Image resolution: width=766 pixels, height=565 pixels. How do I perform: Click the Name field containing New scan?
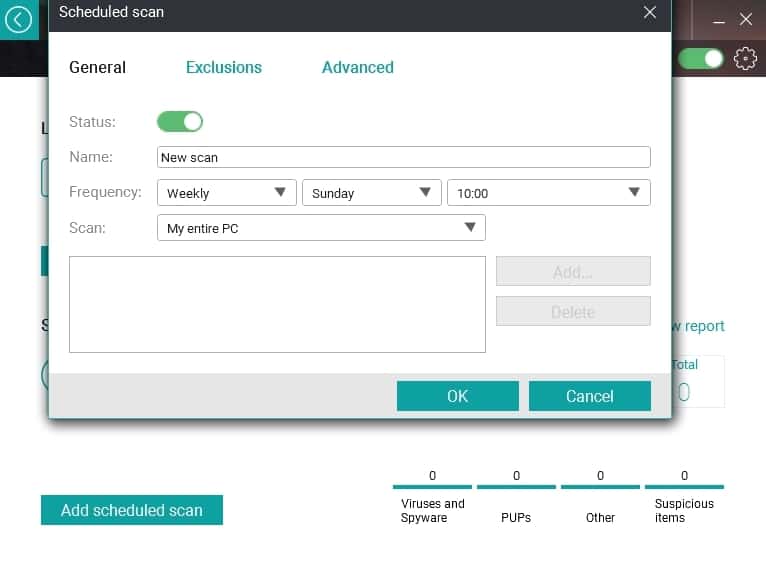(x=404, y=157)
